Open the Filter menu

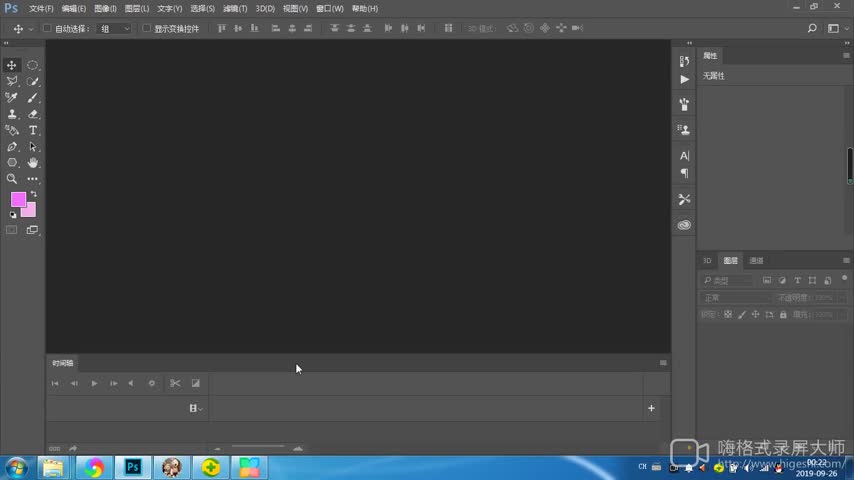[235, 9]
